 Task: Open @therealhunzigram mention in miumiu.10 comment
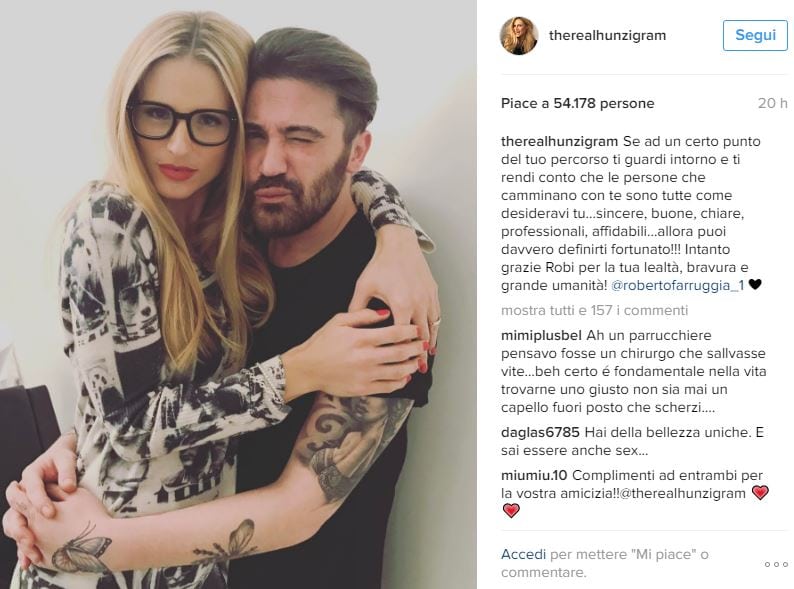pos(682,493)
